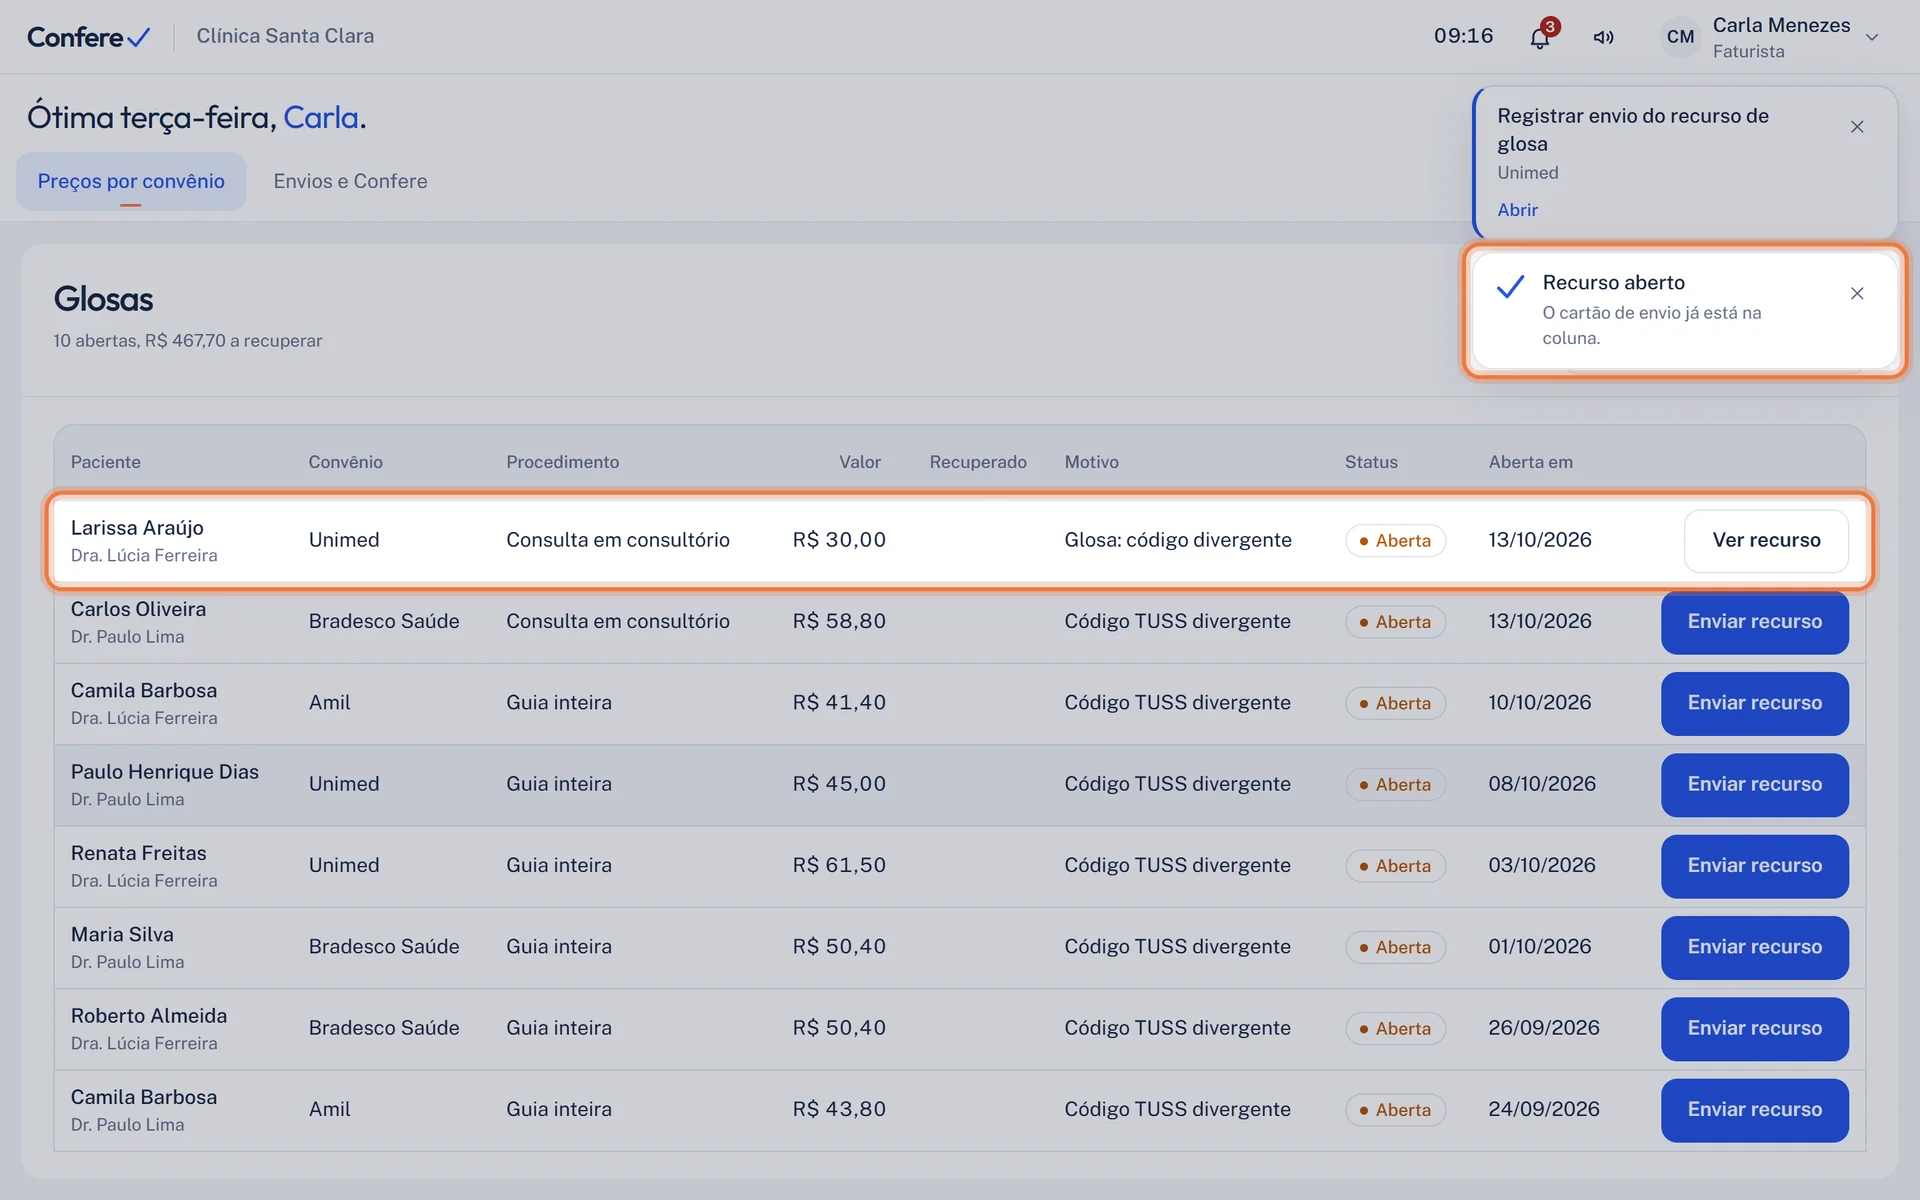Enviar recurso for Roberto Almeida
Image resolution: width=1920 pixels, height=1200 pixels.
click(1754, 1028)
